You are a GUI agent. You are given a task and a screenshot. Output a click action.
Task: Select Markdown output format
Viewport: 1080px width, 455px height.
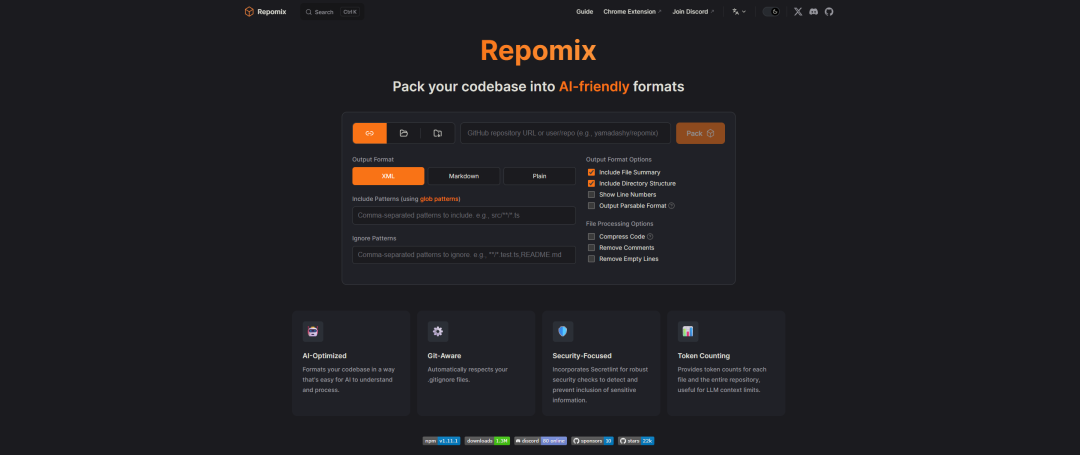(464, 176)
